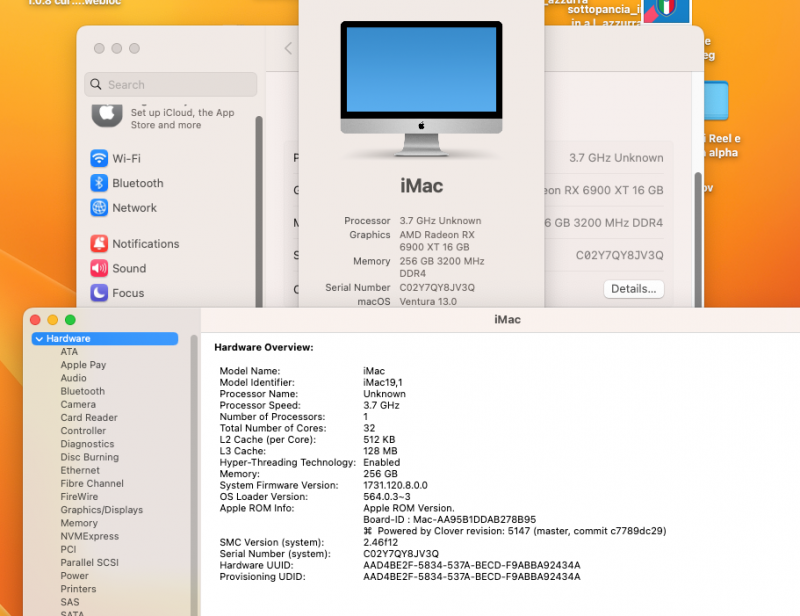Select PCI in the hardware list
The width and height of the screenshot is (800, 616).
click(68, 549)
